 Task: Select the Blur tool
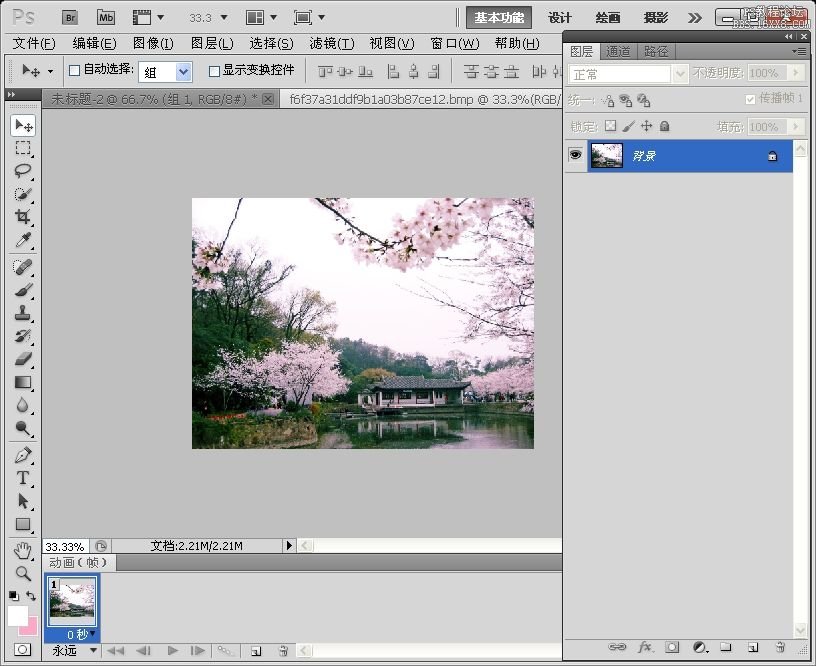(x=23, y=405)
